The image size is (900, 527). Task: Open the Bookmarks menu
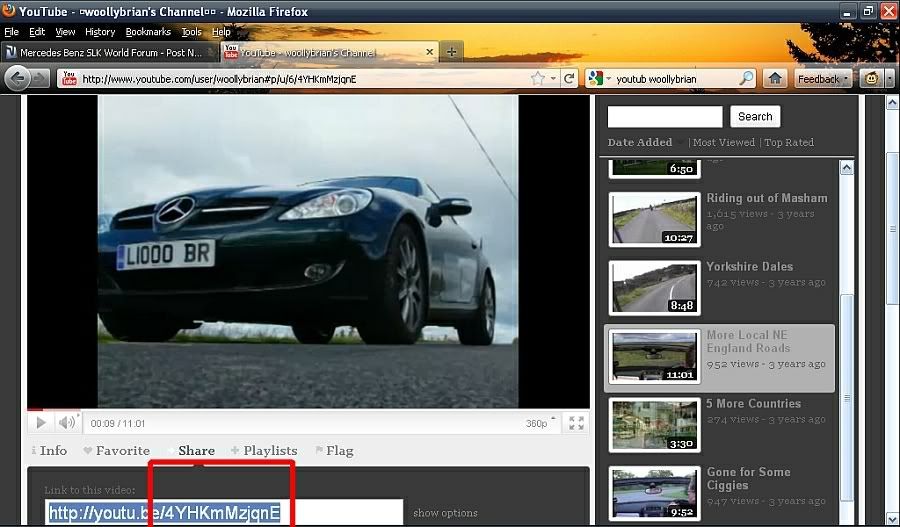(x=148, y=32)
